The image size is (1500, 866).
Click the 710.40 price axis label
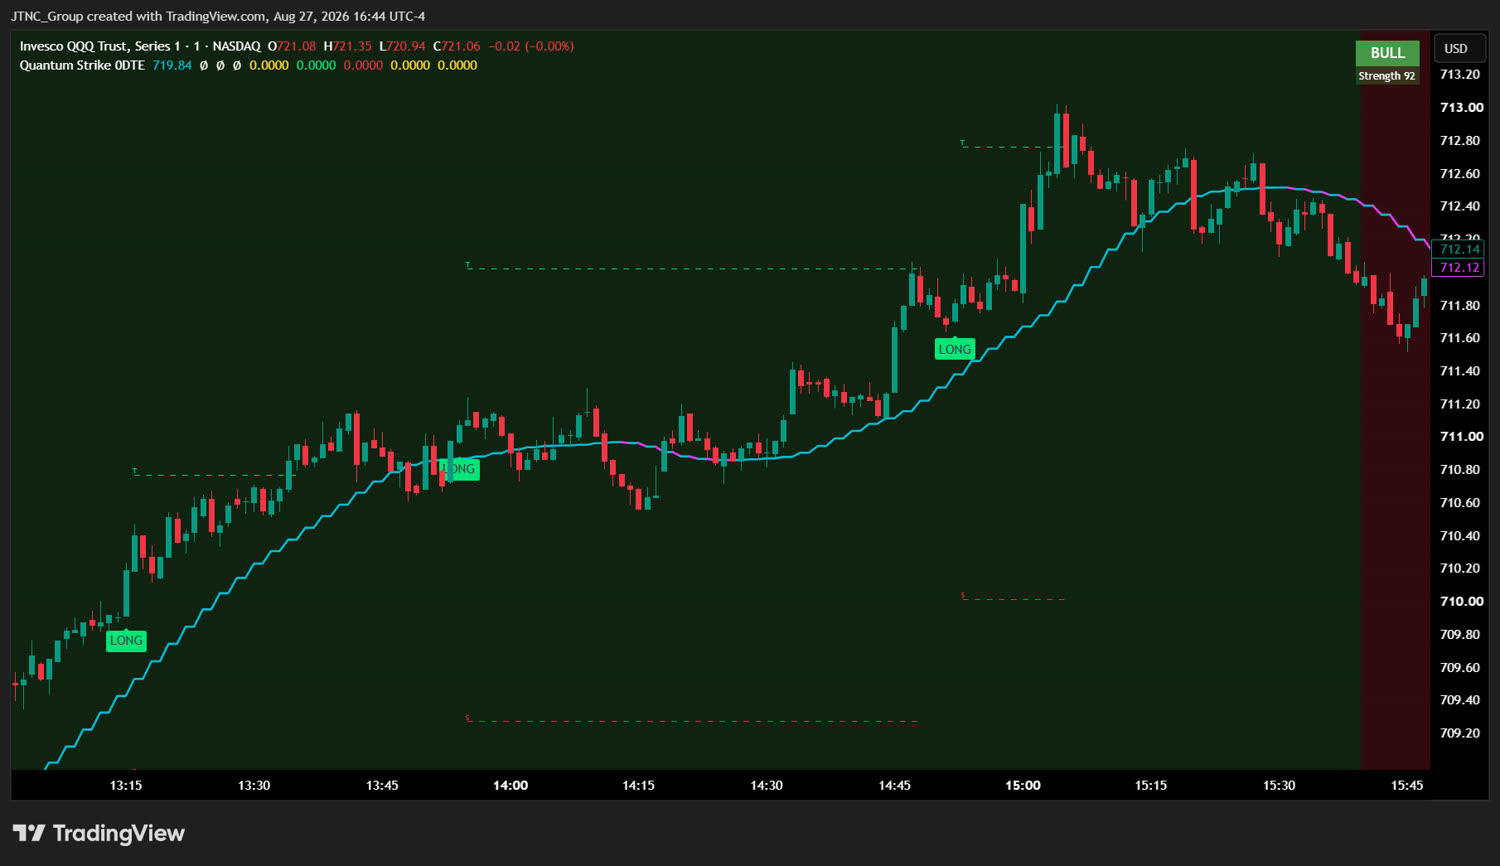coord(1460,536)
